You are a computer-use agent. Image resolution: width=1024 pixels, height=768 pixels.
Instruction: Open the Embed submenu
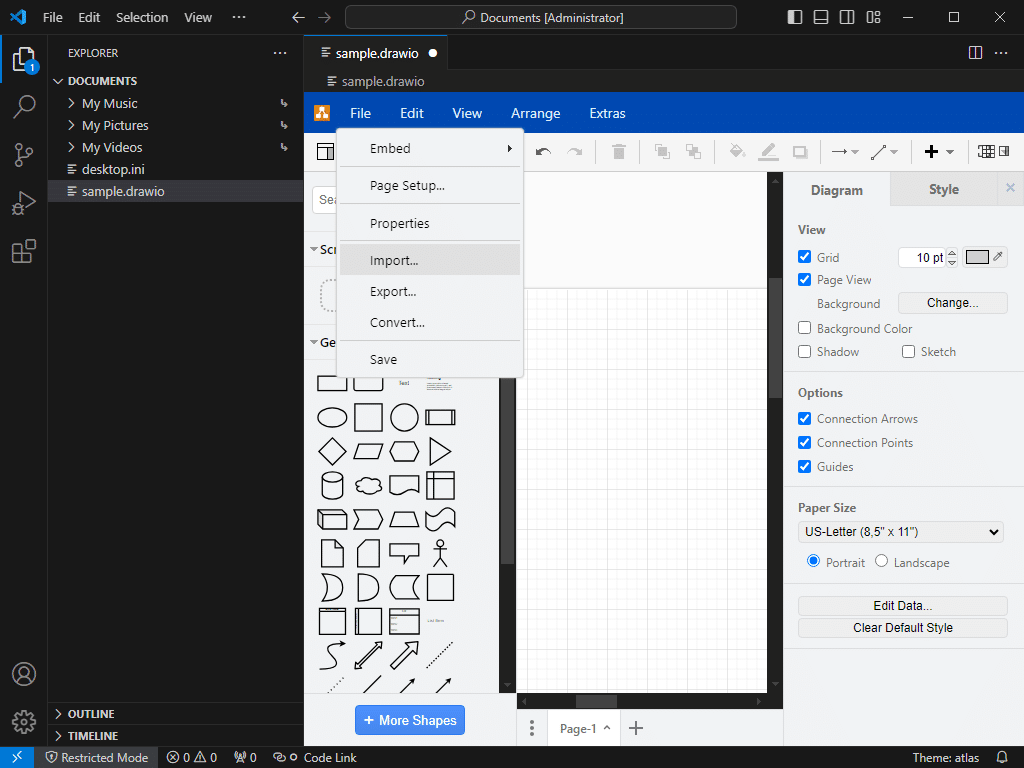pos(430,148)
